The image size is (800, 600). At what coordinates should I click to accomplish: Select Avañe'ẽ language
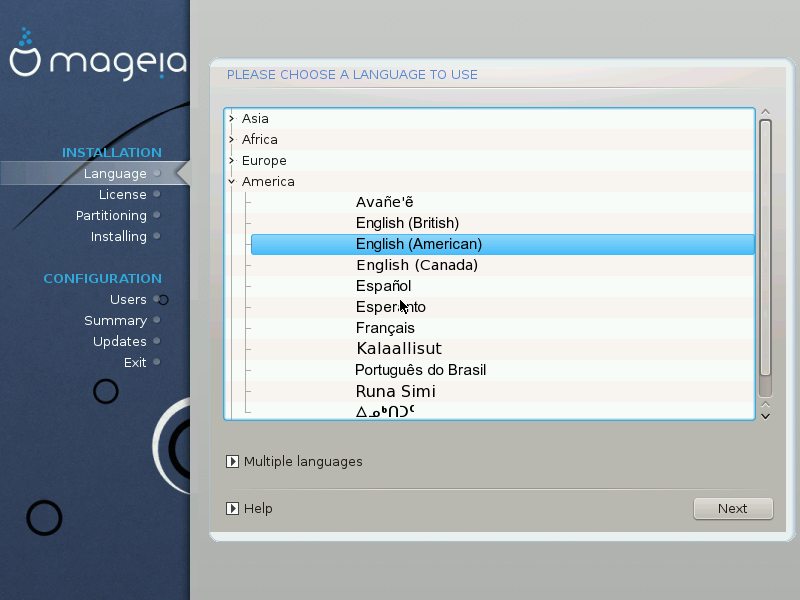coord(384,202)
